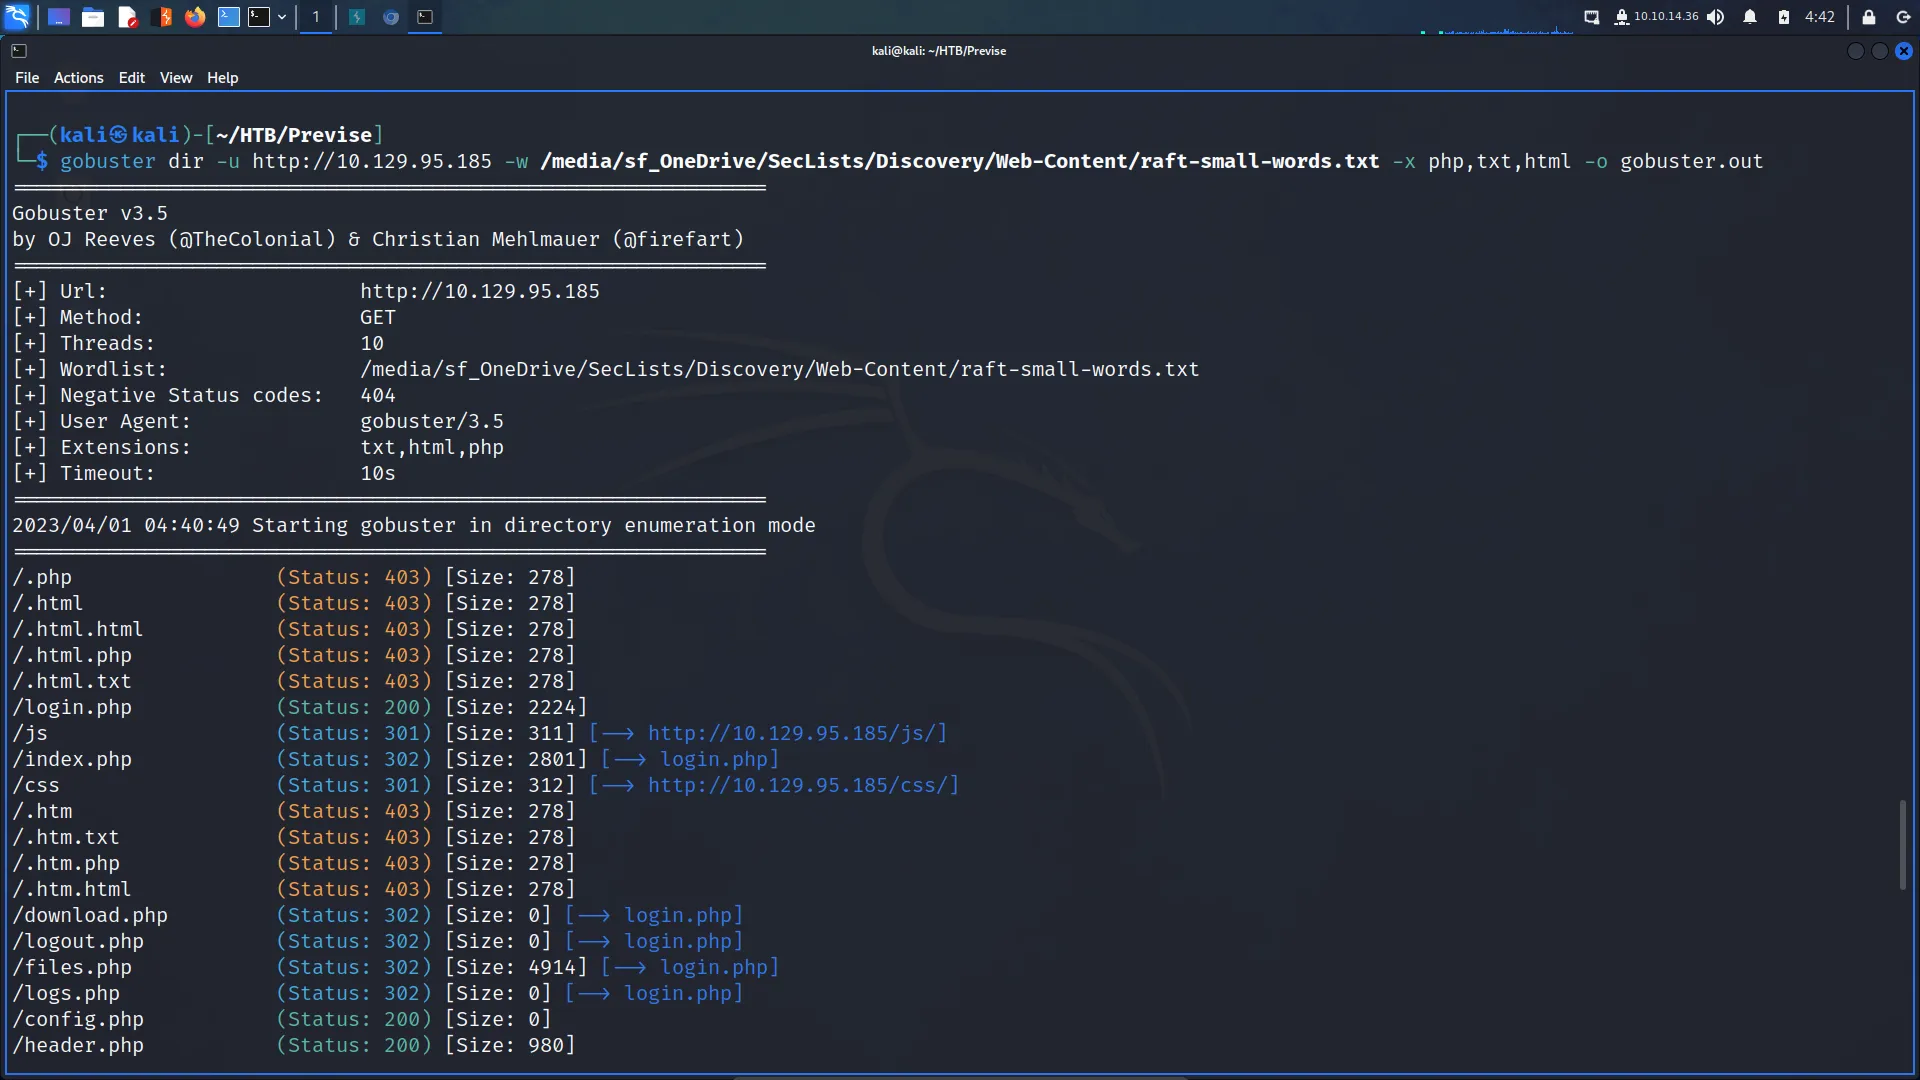
Task: Lock the screen with padlock icon
Action: [1869, 17]
